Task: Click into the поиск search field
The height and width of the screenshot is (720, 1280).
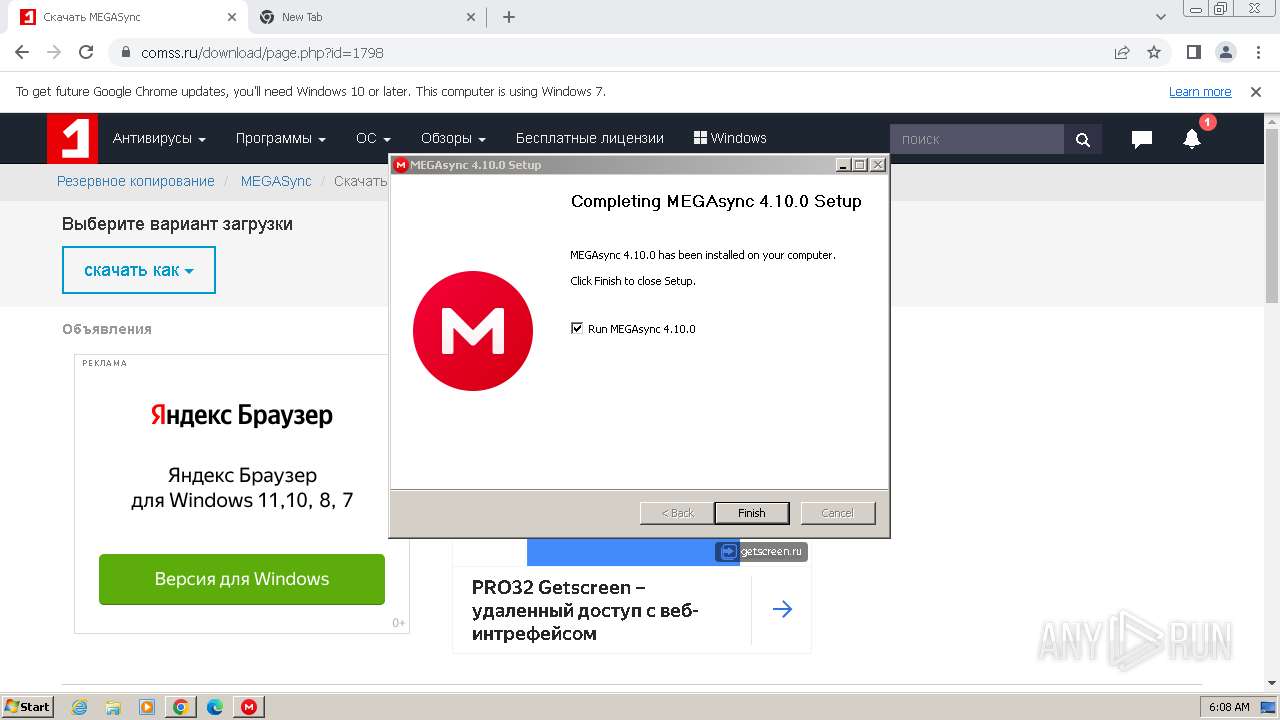Action: [x=976, y=139]
